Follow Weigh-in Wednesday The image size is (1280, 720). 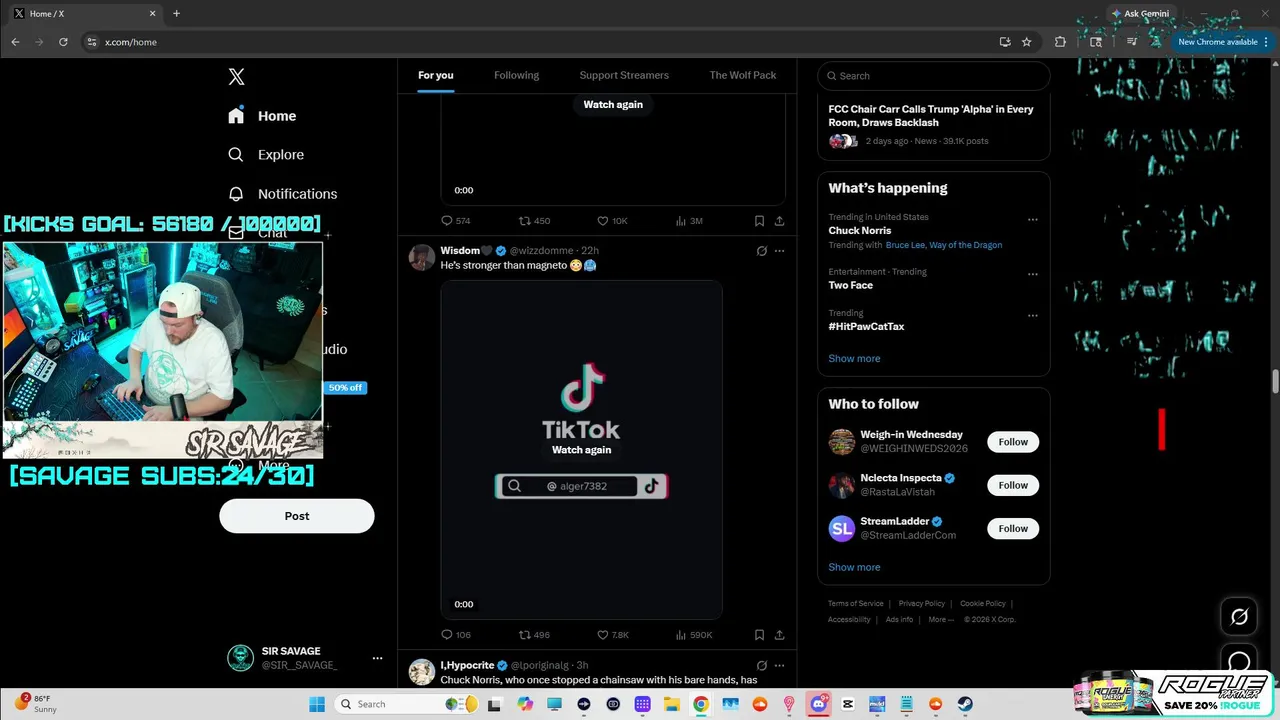(1013, 442)
